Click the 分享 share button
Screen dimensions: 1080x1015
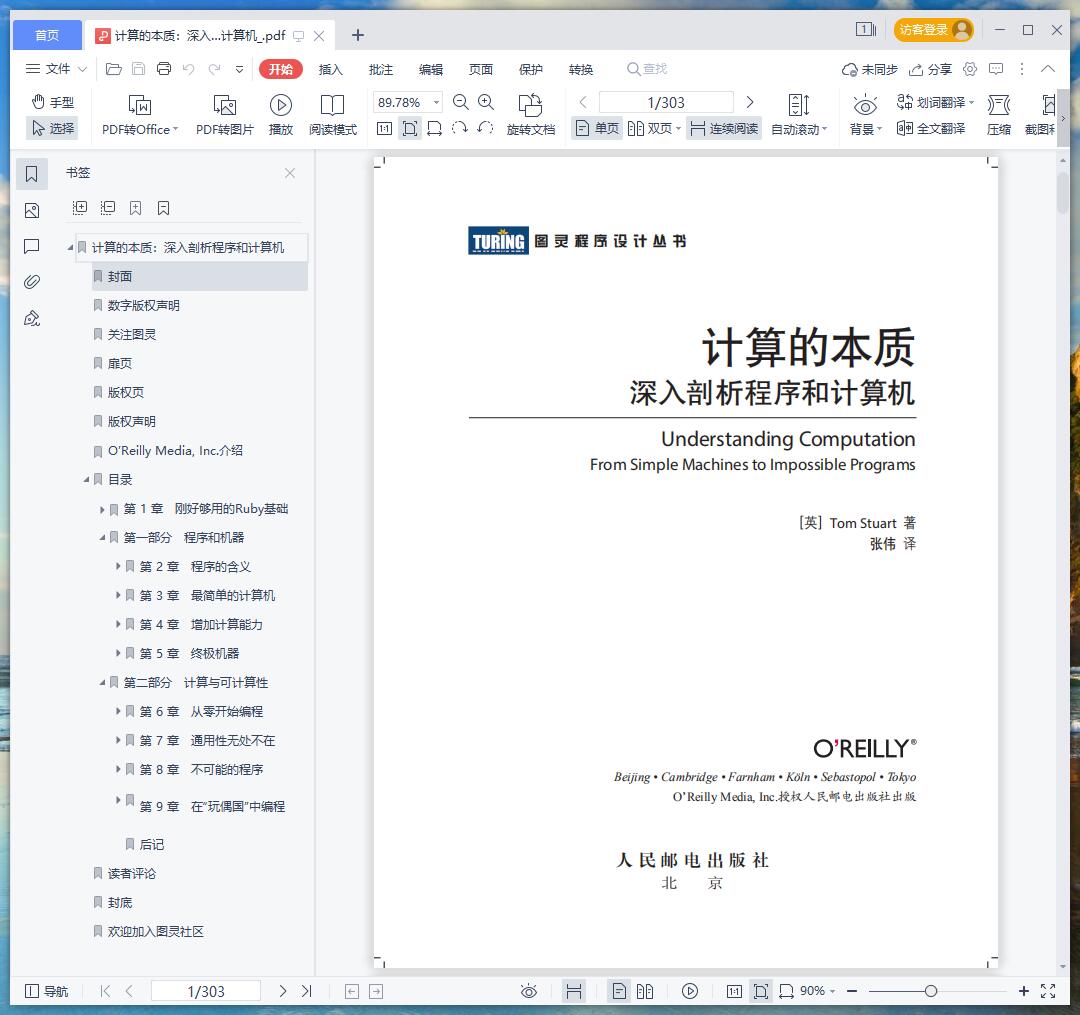click(931, 70)
